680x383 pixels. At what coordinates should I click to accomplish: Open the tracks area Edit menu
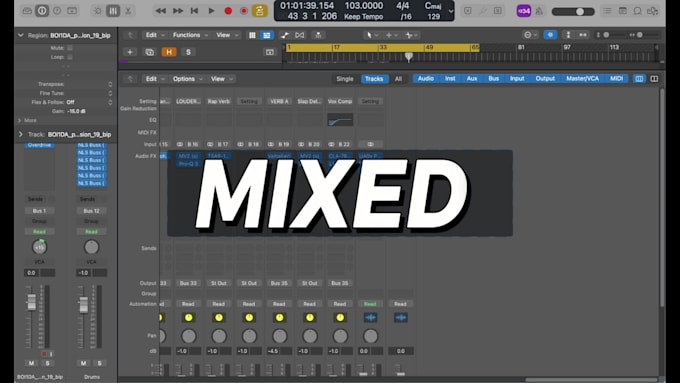click(x=155, y=35)
